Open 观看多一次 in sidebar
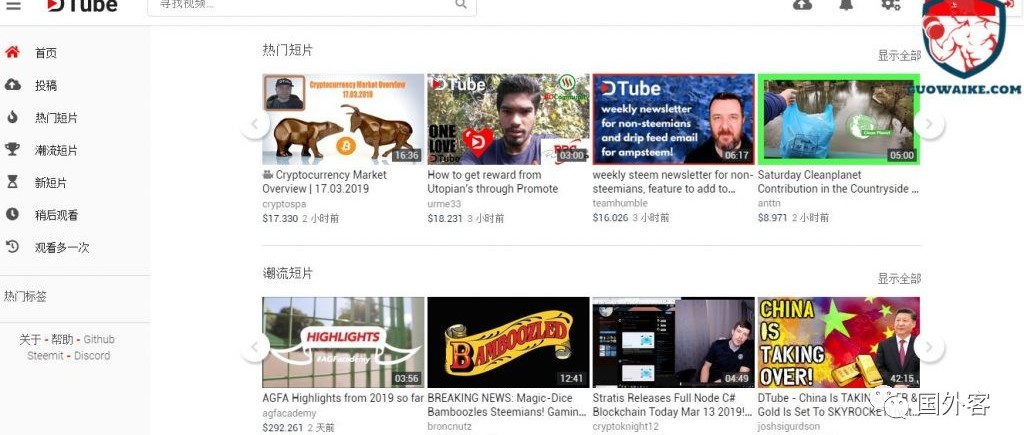The image size is (1024, 435). [x=62, y=248]
